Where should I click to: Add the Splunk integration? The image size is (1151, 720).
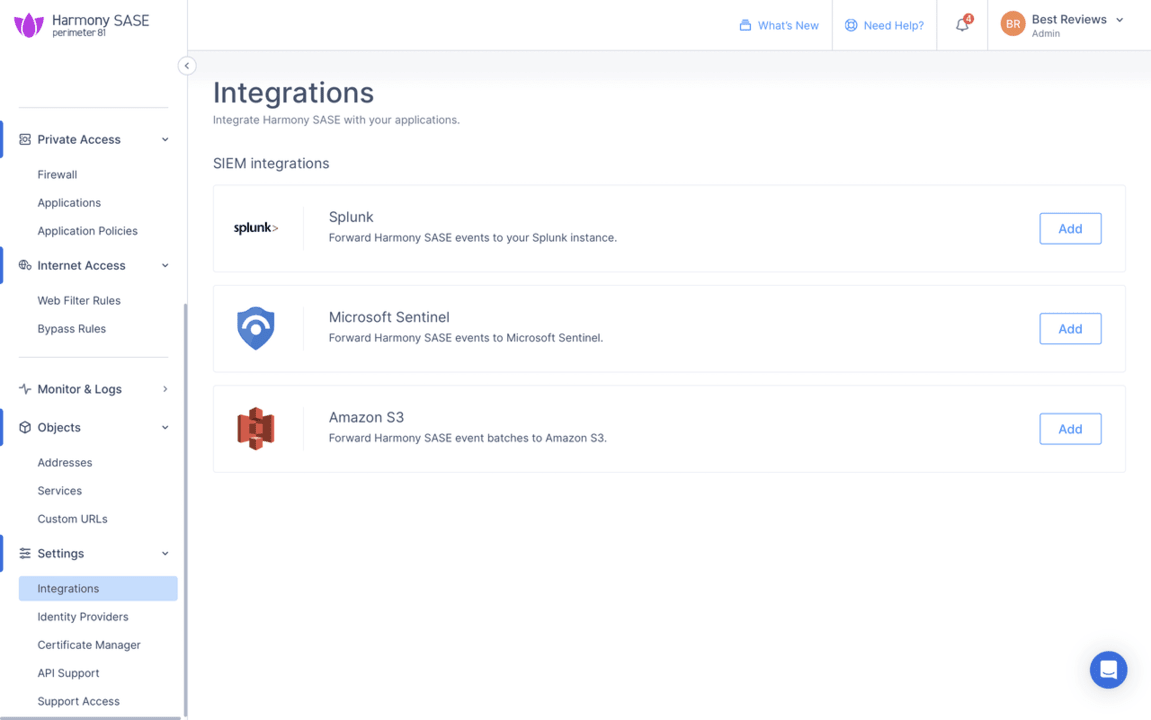(1070, 228)
